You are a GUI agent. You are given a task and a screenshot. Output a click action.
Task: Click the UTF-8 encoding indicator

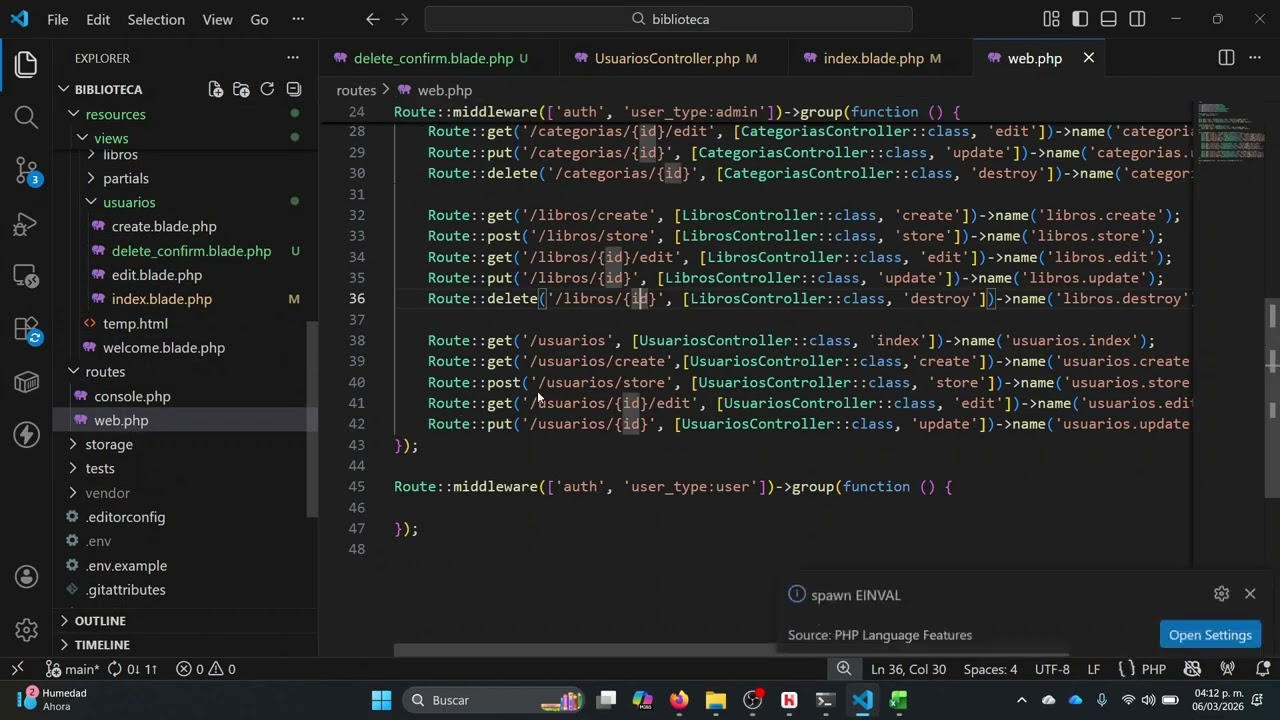[x=1052, y=669]
